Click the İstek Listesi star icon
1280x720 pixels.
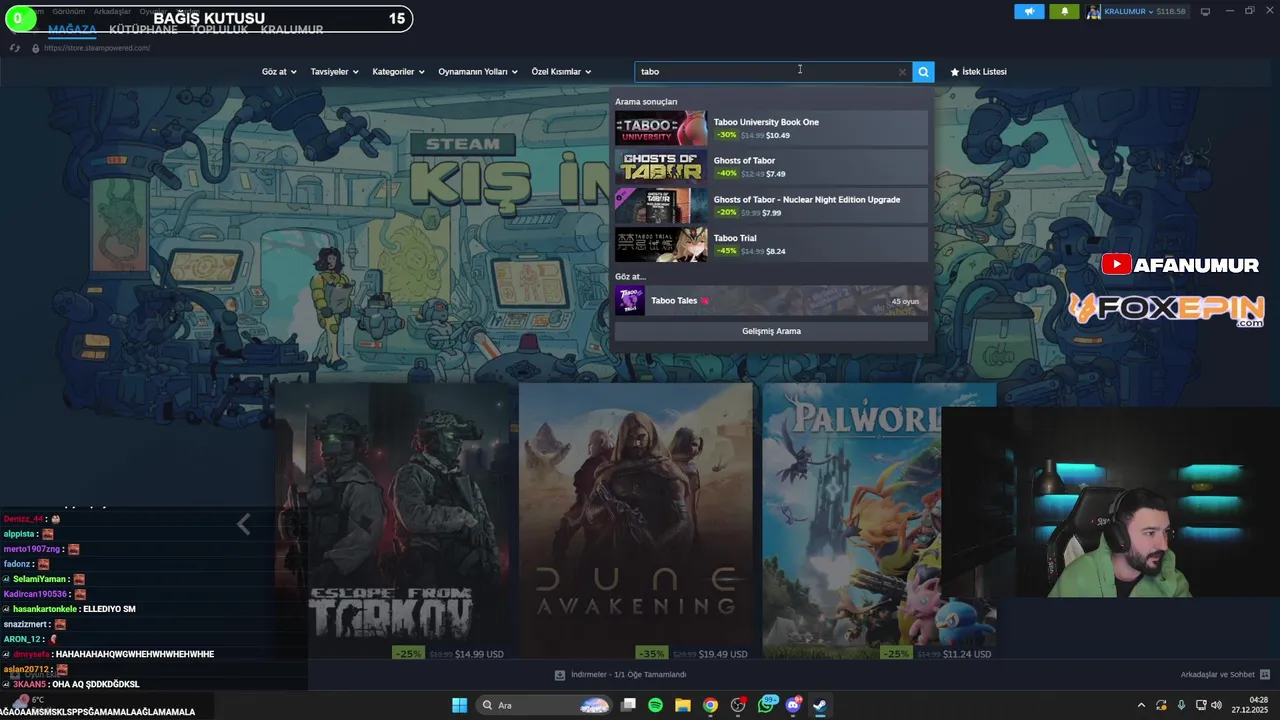point(954,72)
